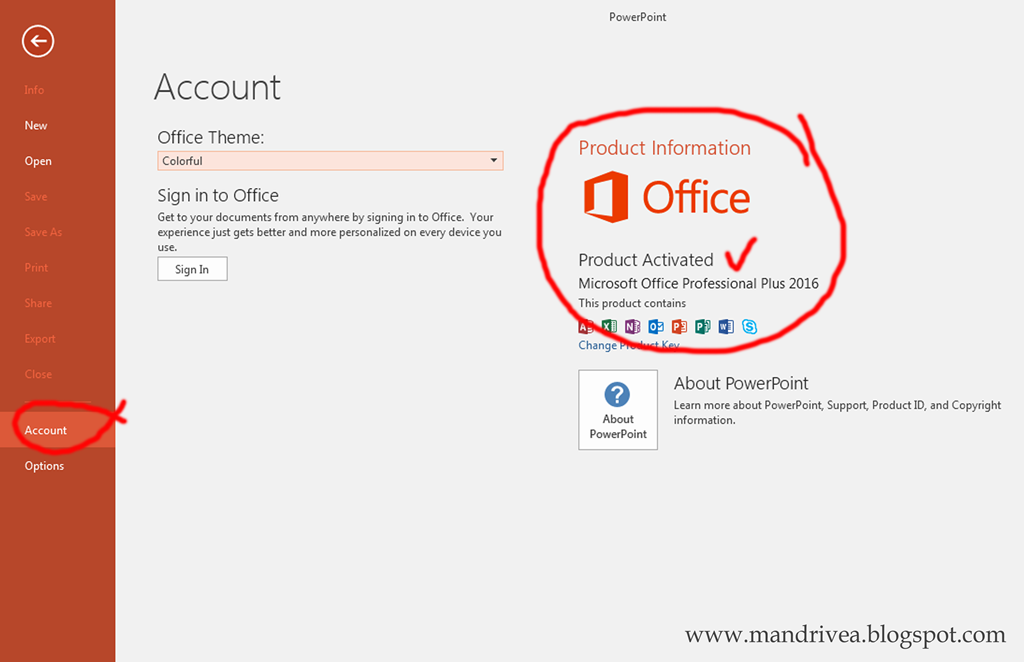Click the PowerPoint title at top

tap(637, 17)
